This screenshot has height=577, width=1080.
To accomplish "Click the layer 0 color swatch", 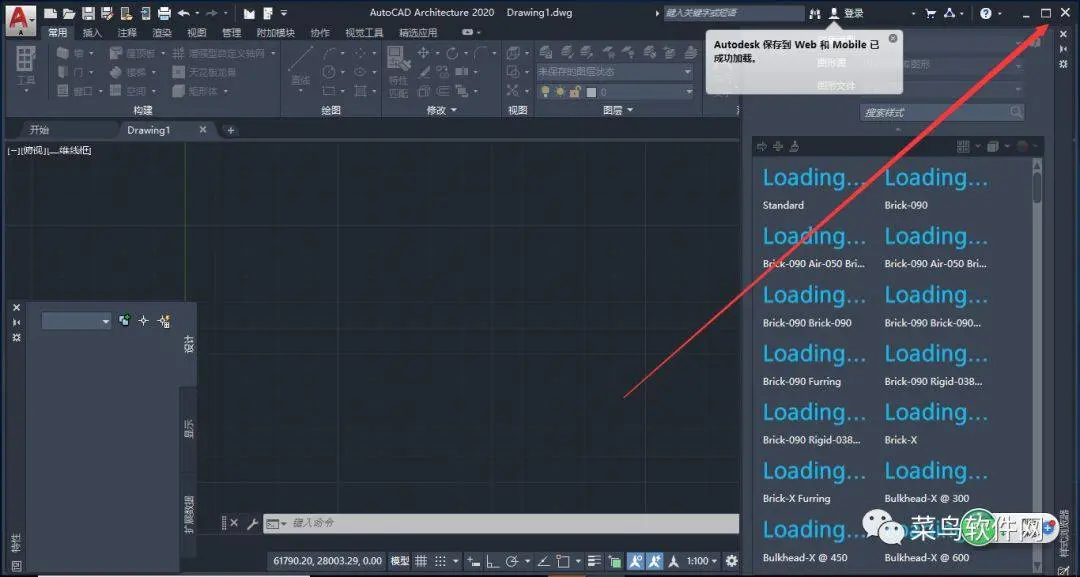I will [591, 92].
